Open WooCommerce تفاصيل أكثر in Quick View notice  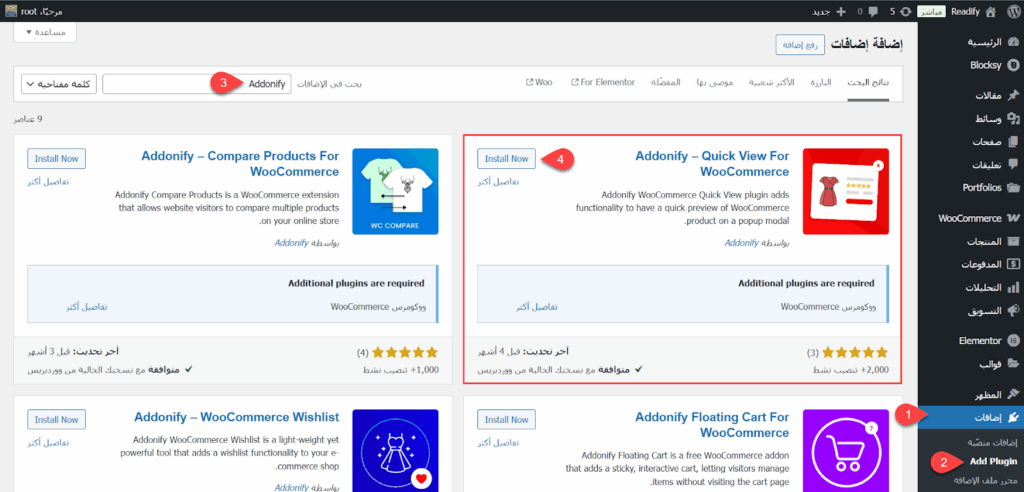(537, 306)
